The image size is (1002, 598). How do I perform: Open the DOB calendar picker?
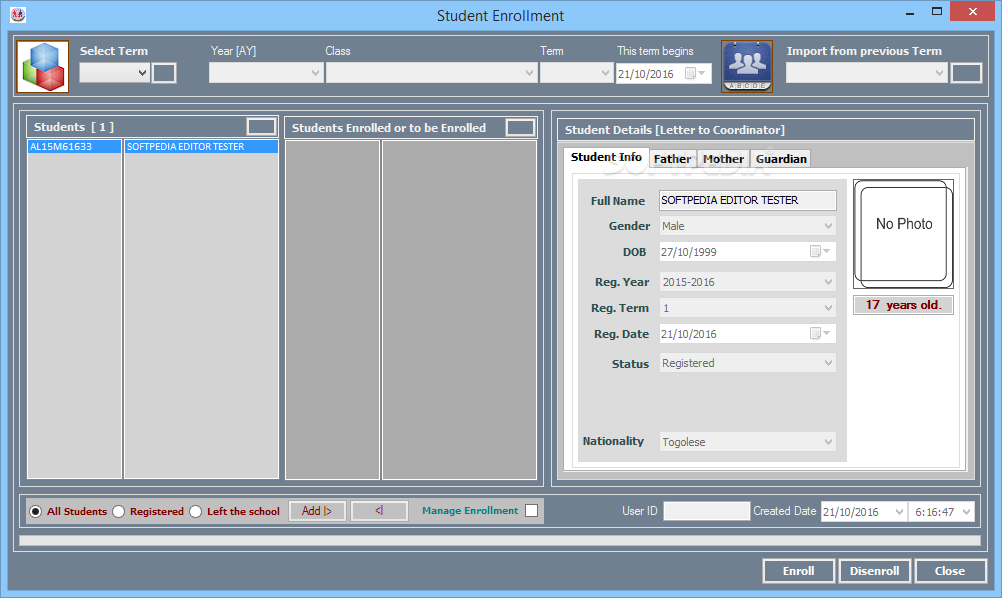click(x=821, y=251)
